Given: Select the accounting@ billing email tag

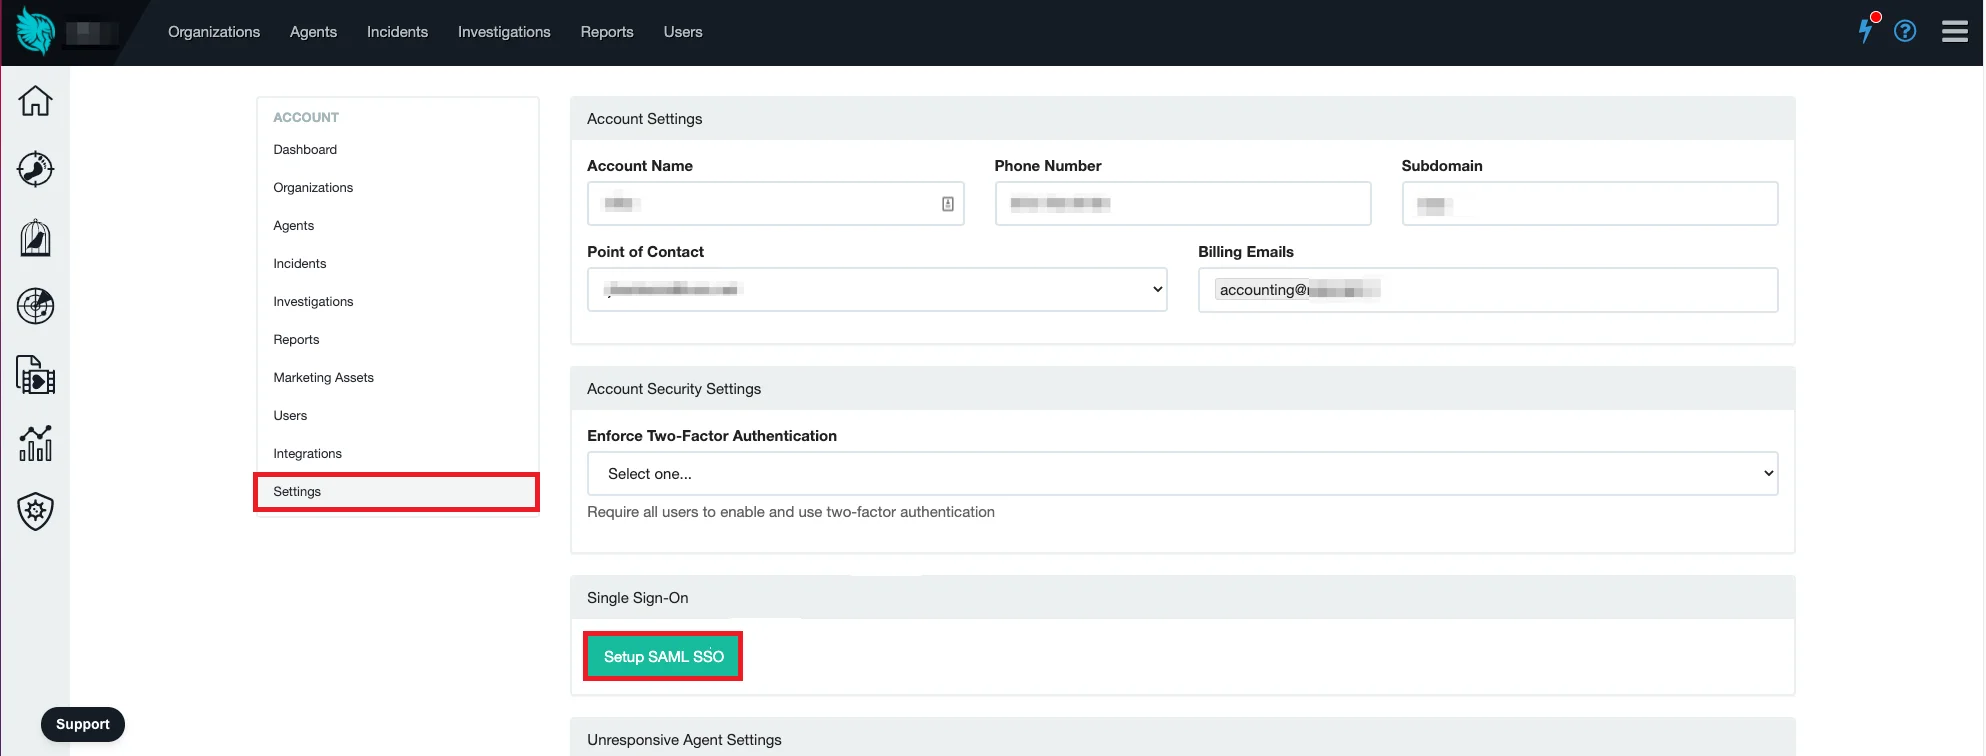Looking at the screenshot, I should (x=1297, y=289).
